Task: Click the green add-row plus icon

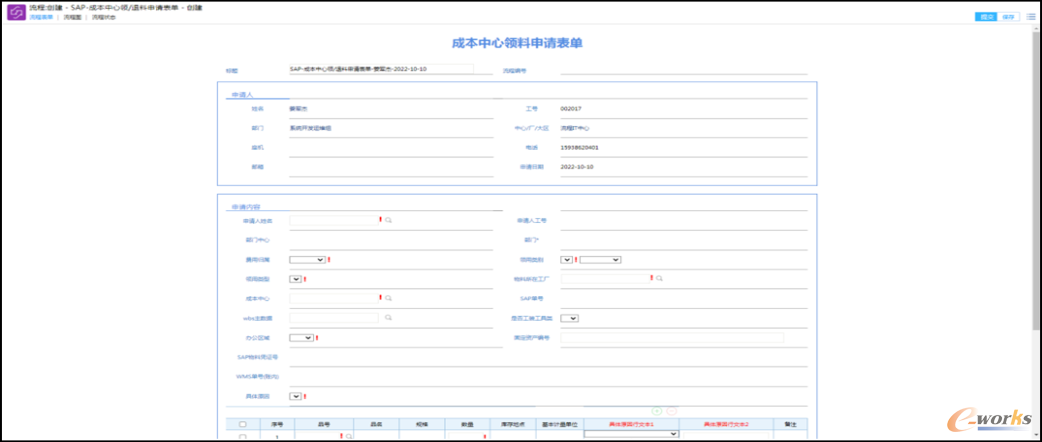Action: tap(657, 411)
